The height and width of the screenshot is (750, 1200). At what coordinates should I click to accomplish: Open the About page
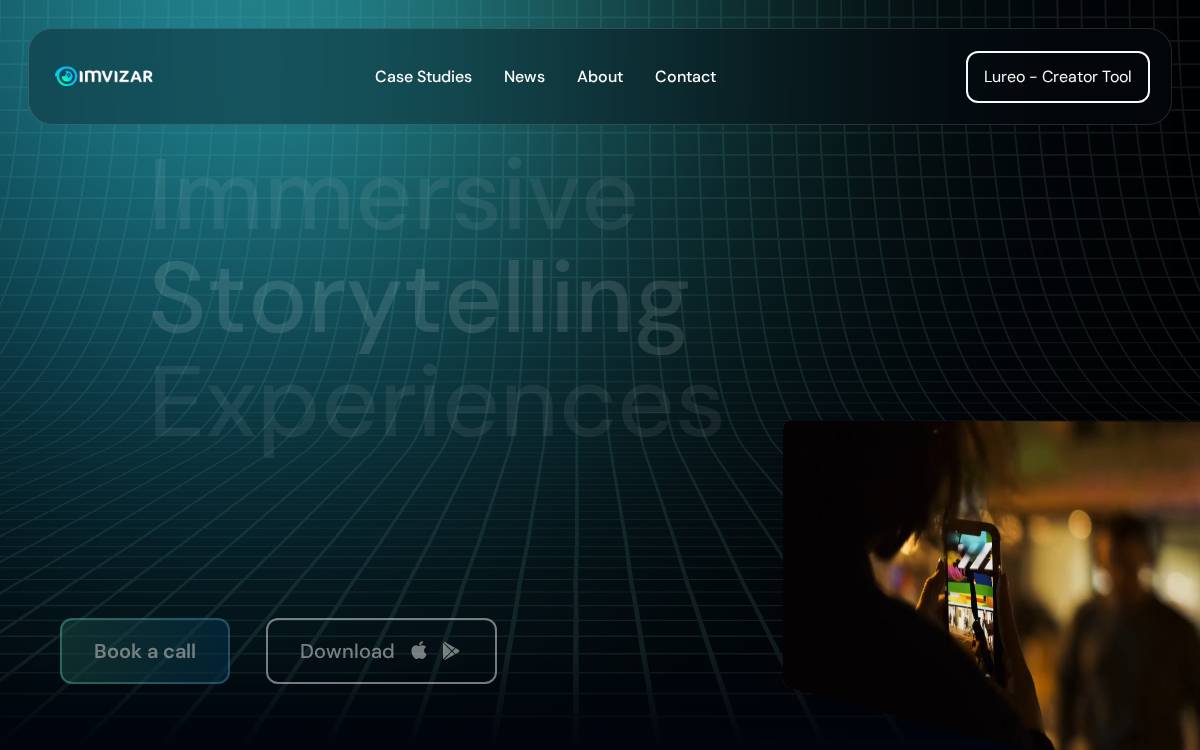point(600,77)
